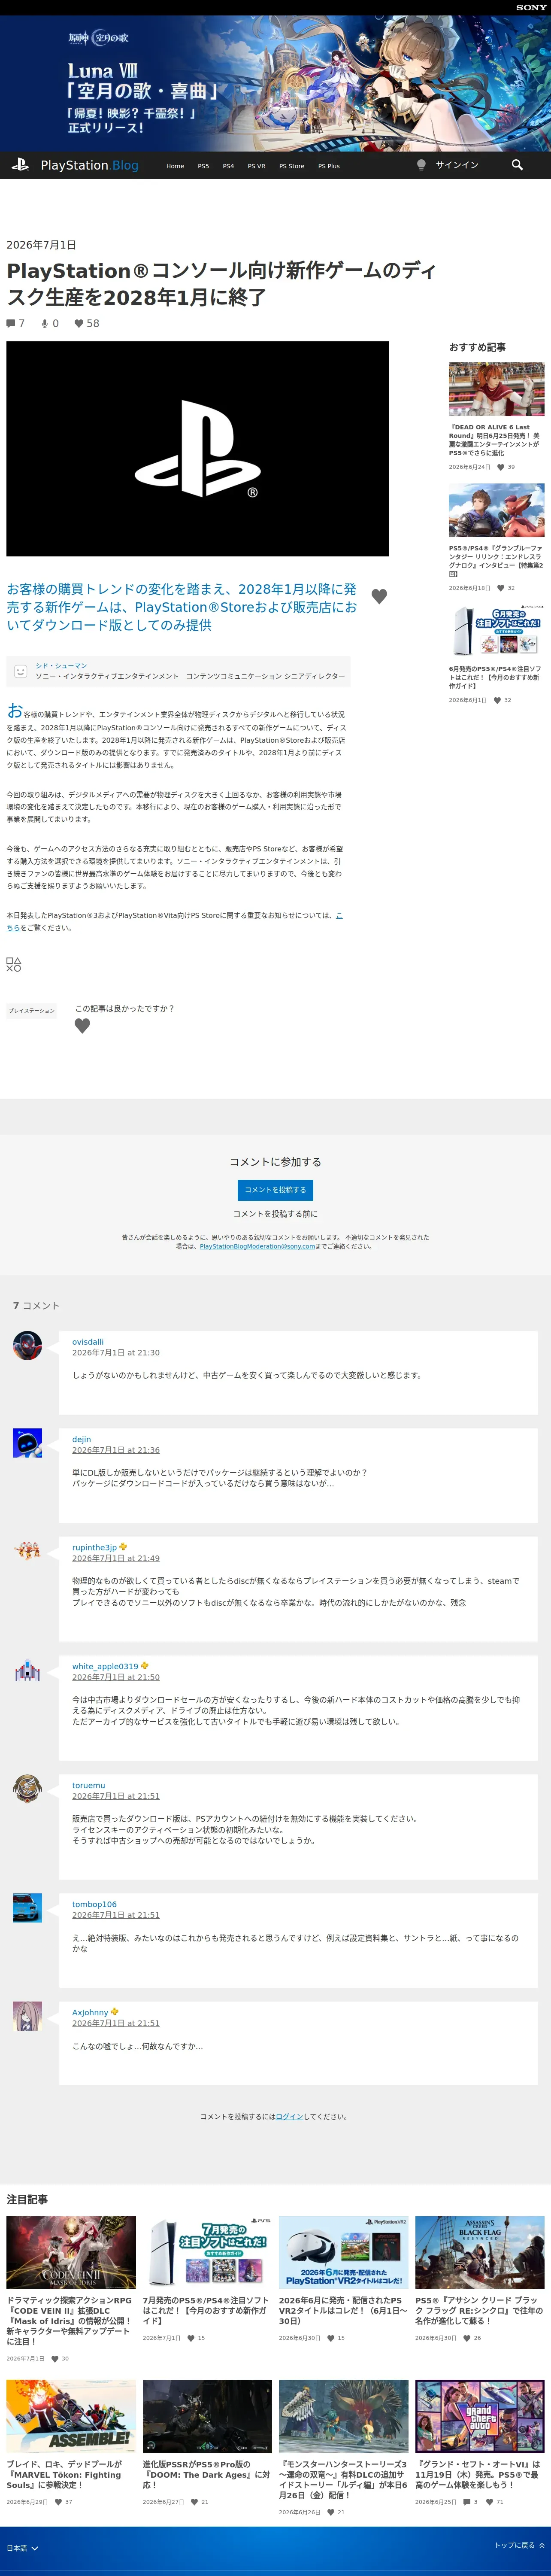Click ovisdalli's avatar image
This screenshot has height=2576, width=551.
(27, 1345)
